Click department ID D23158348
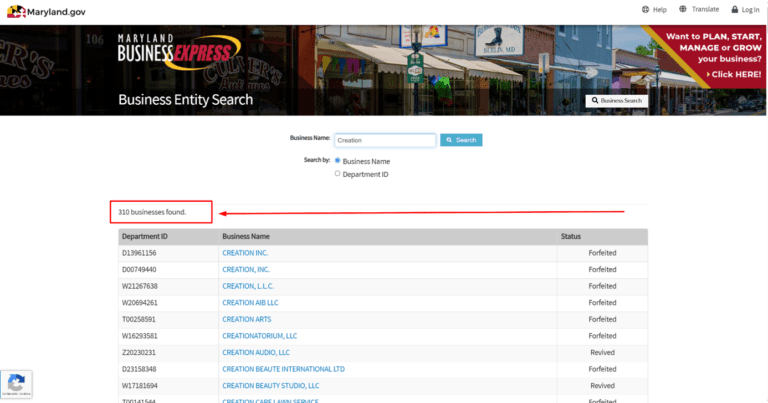 click(139, 369)
